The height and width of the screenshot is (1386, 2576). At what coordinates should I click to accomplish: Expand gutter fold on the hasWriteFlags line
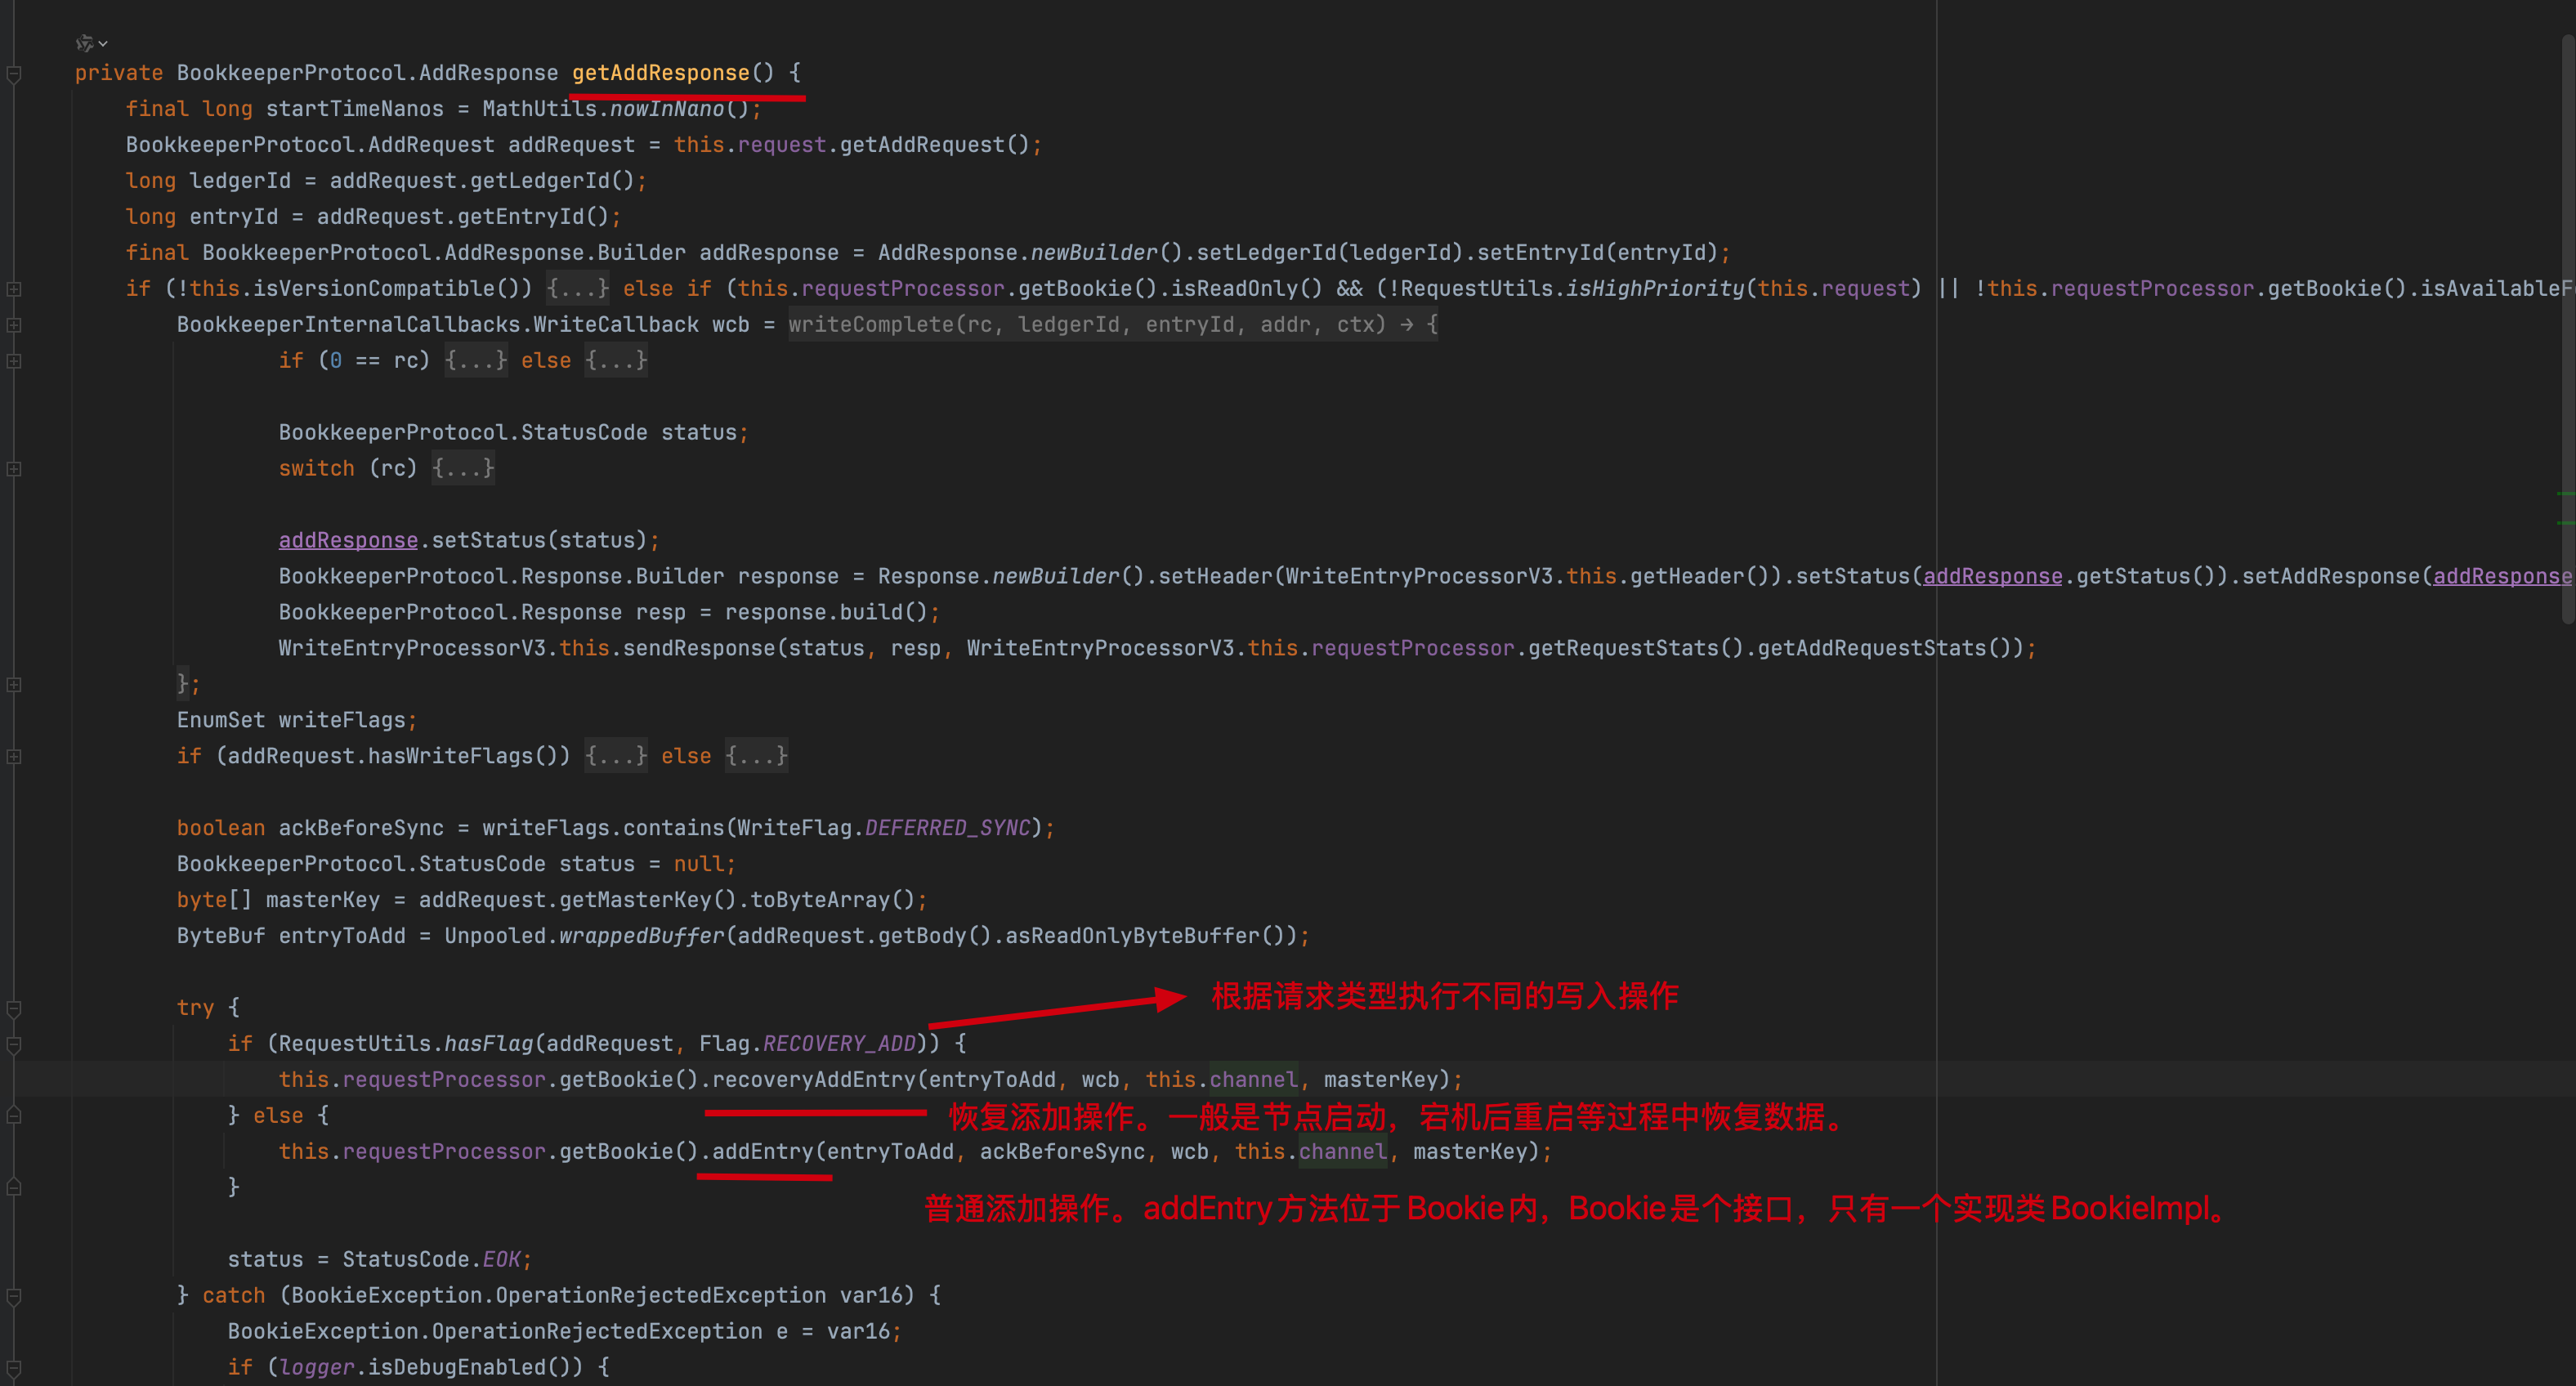pyautogui.click(x=14, y=757)
